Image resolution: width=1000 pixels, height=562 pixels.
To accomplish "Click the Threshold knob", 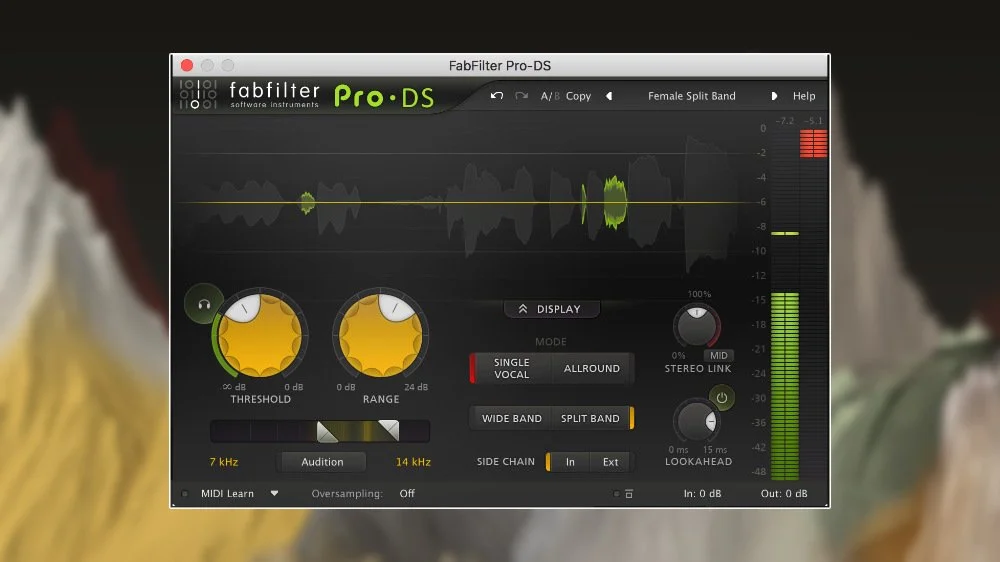I will pos(260,335).
